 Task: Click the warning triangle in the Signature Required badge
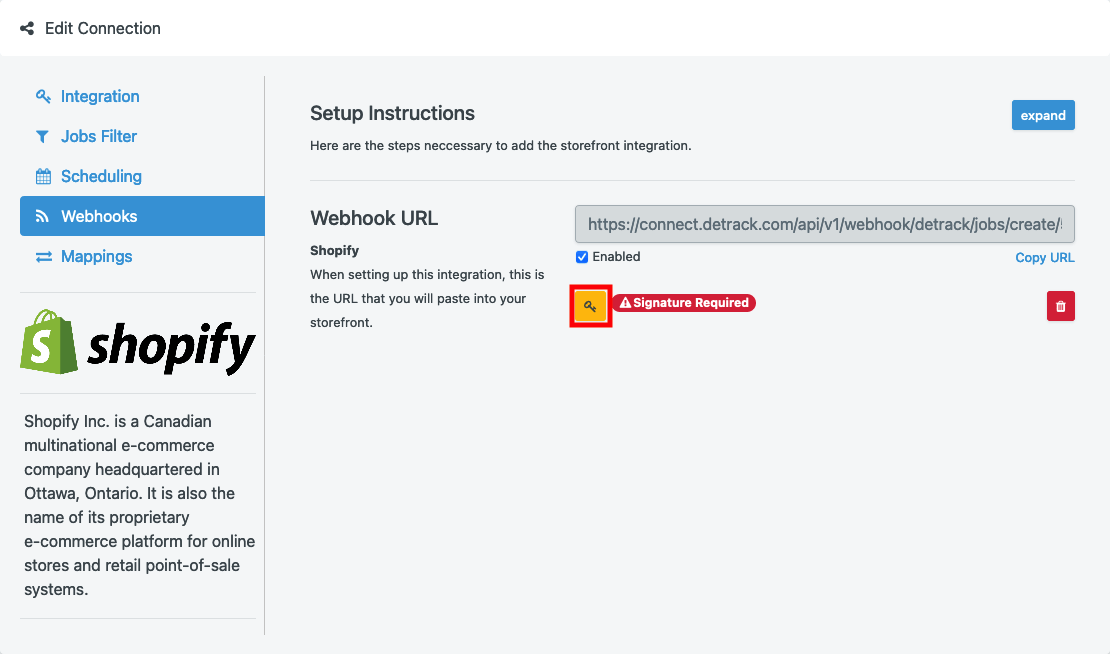click(x=625, y=303)
